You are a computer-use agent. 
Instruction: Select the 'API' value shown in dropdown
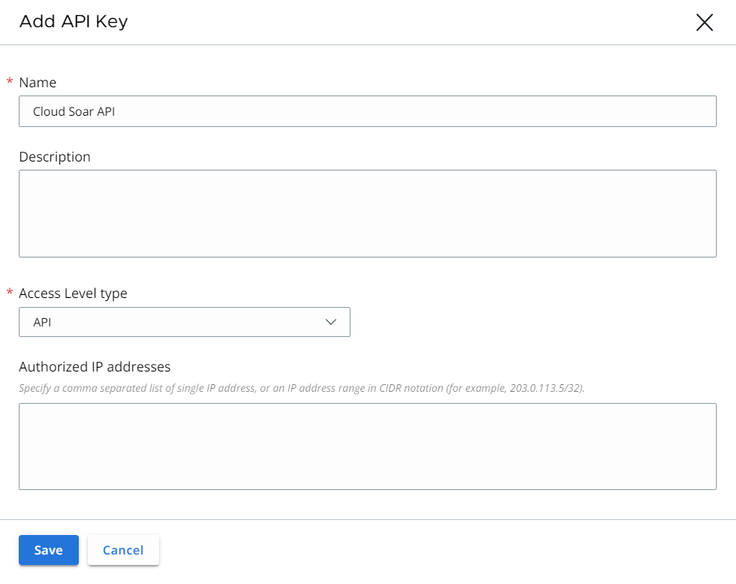point(42,322)
